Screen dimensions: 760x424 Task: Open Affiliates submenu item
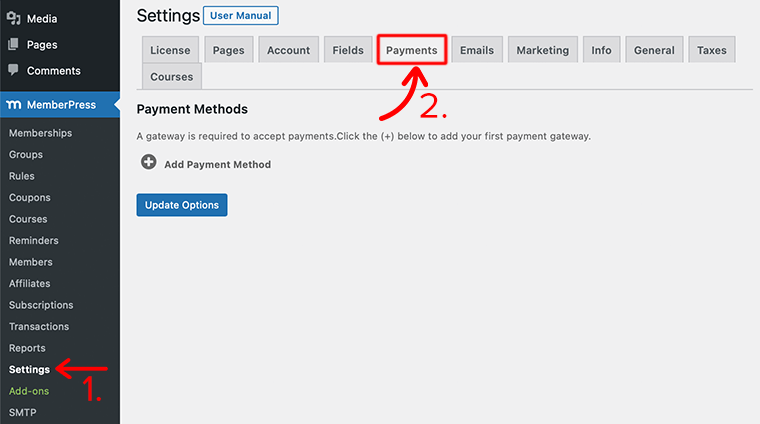[x=30, y=283]
